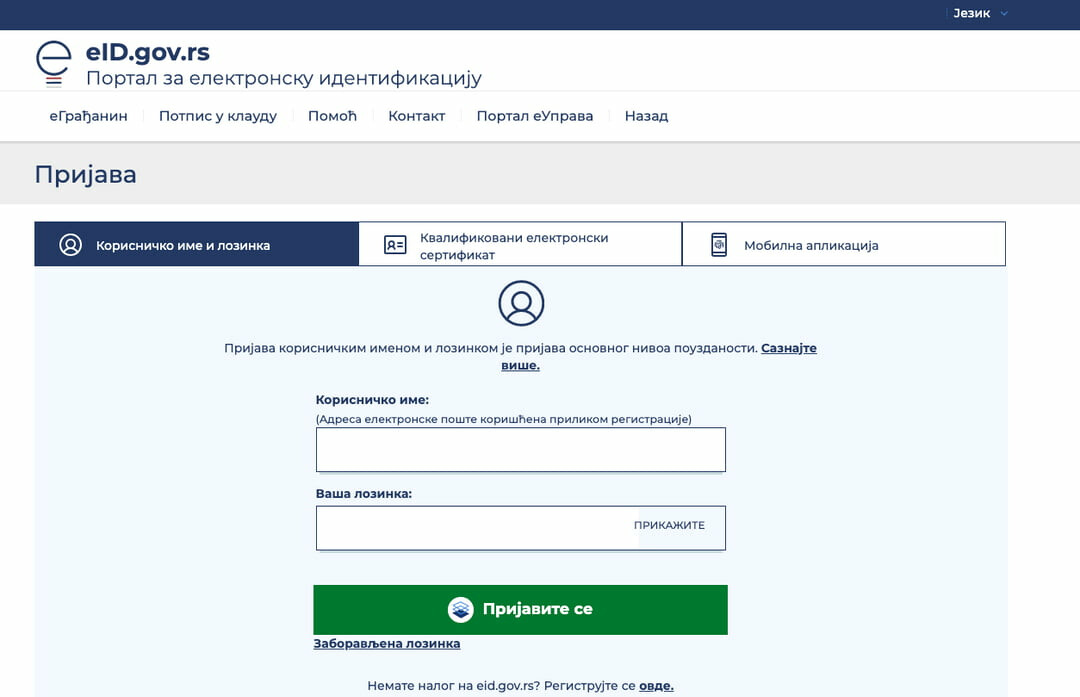
Task: Click the Сазнајте више link
Action: click(788, 348)
